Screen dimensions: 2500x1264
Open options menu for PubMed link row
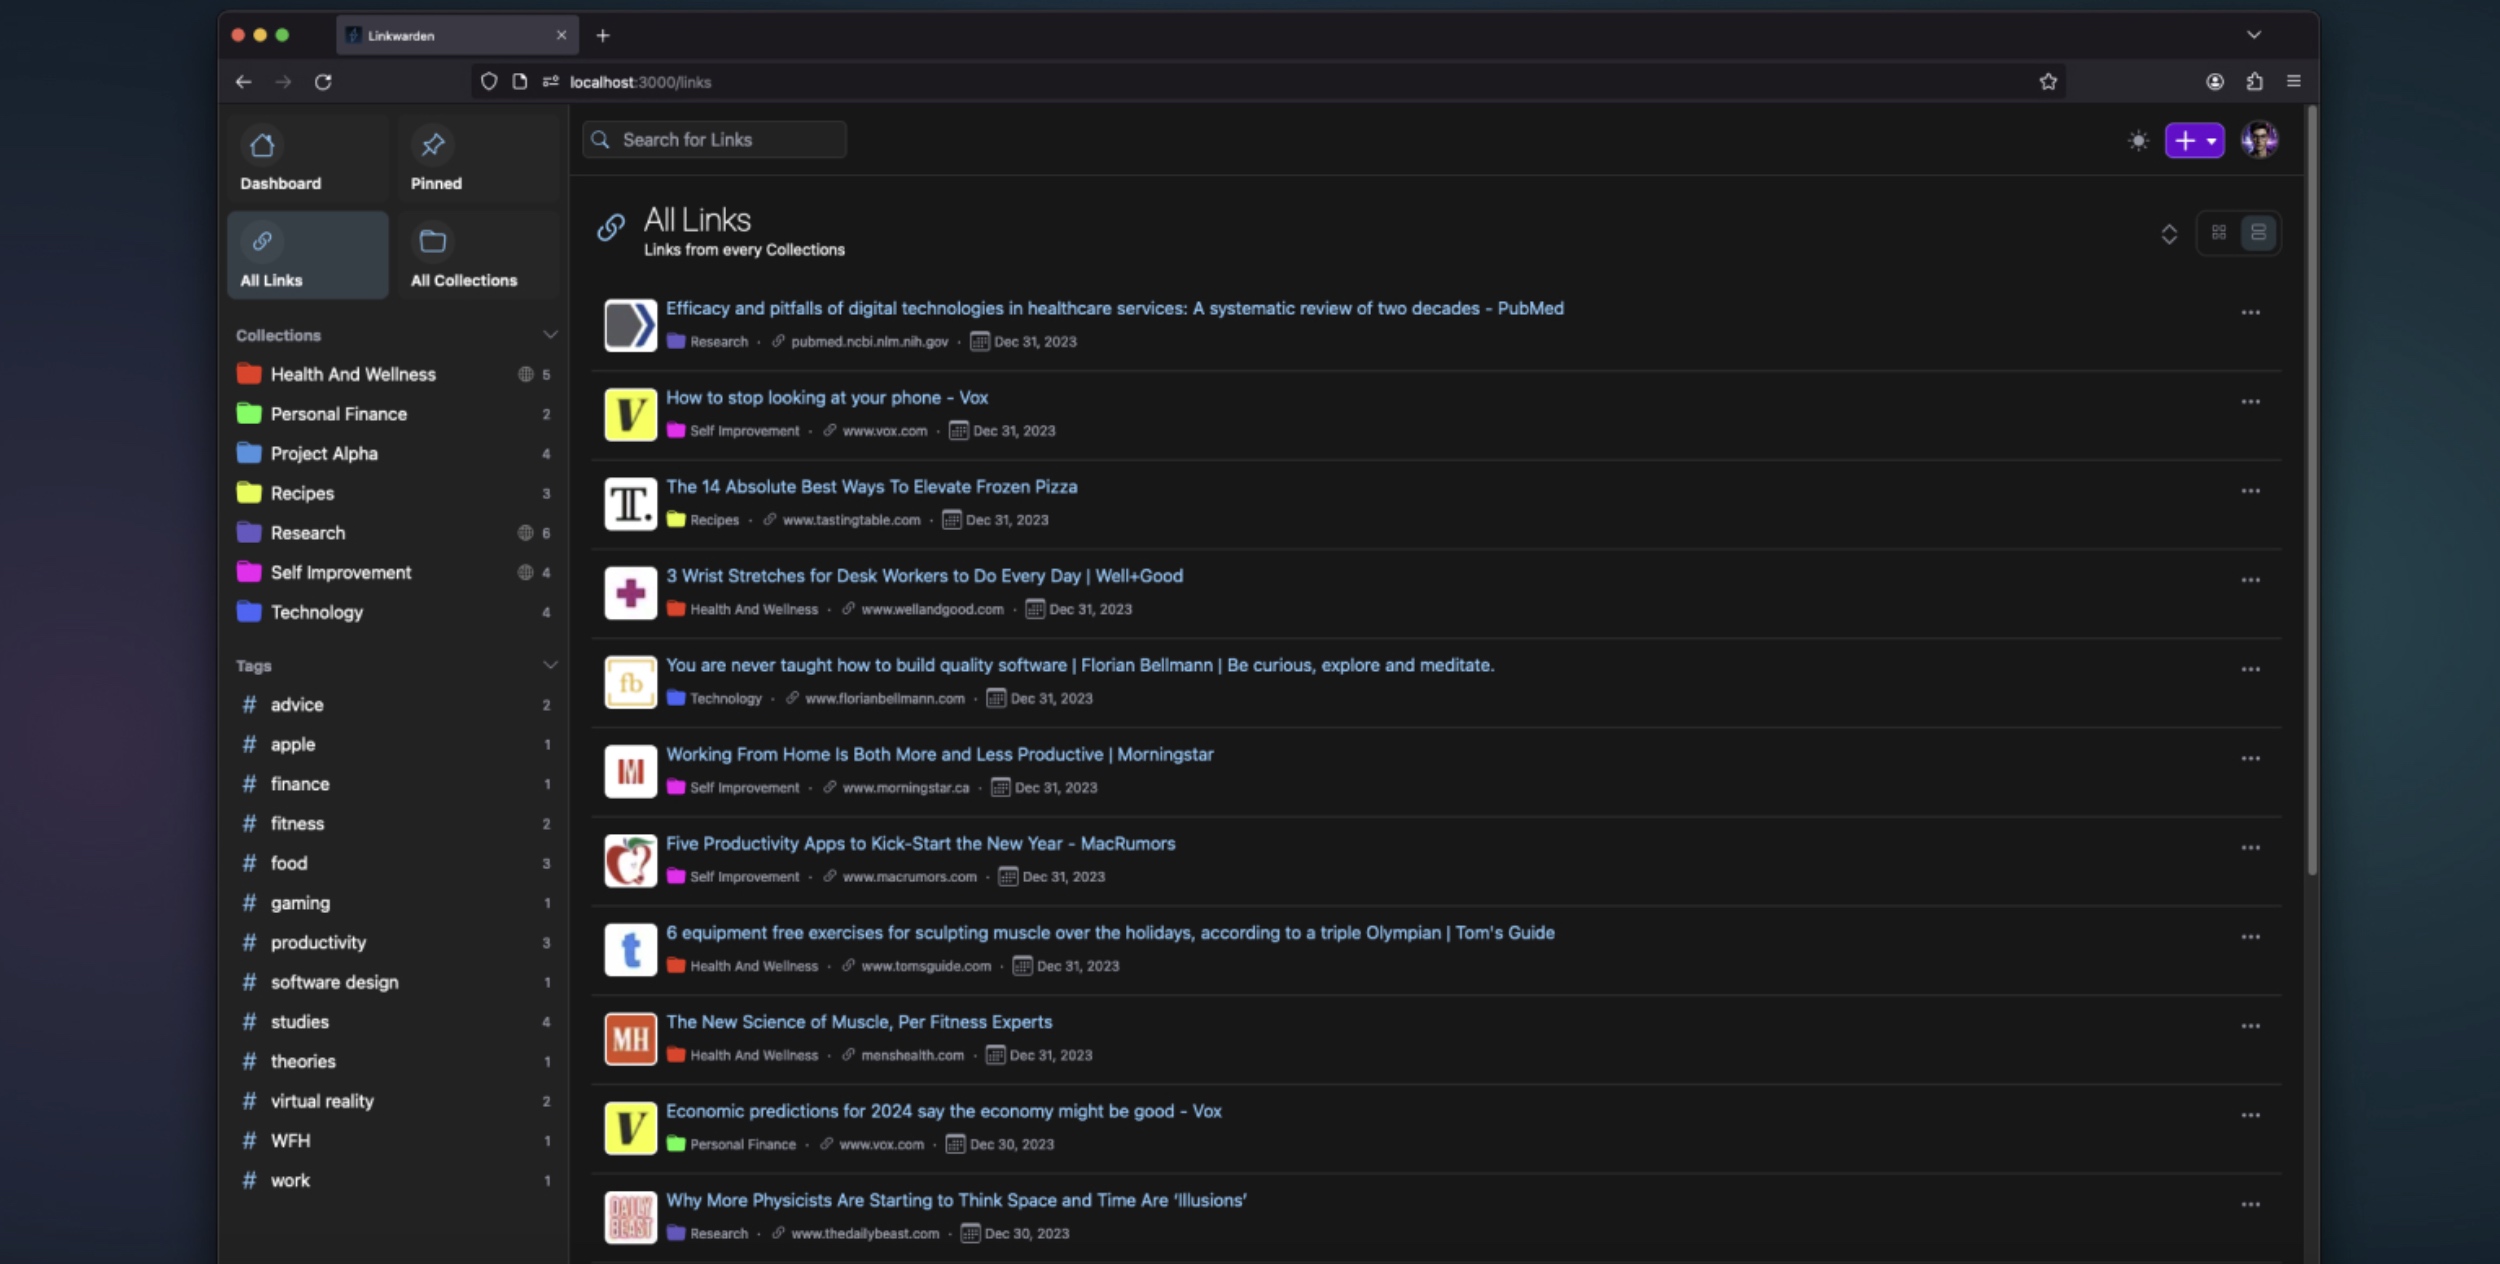pos(2250,313)
